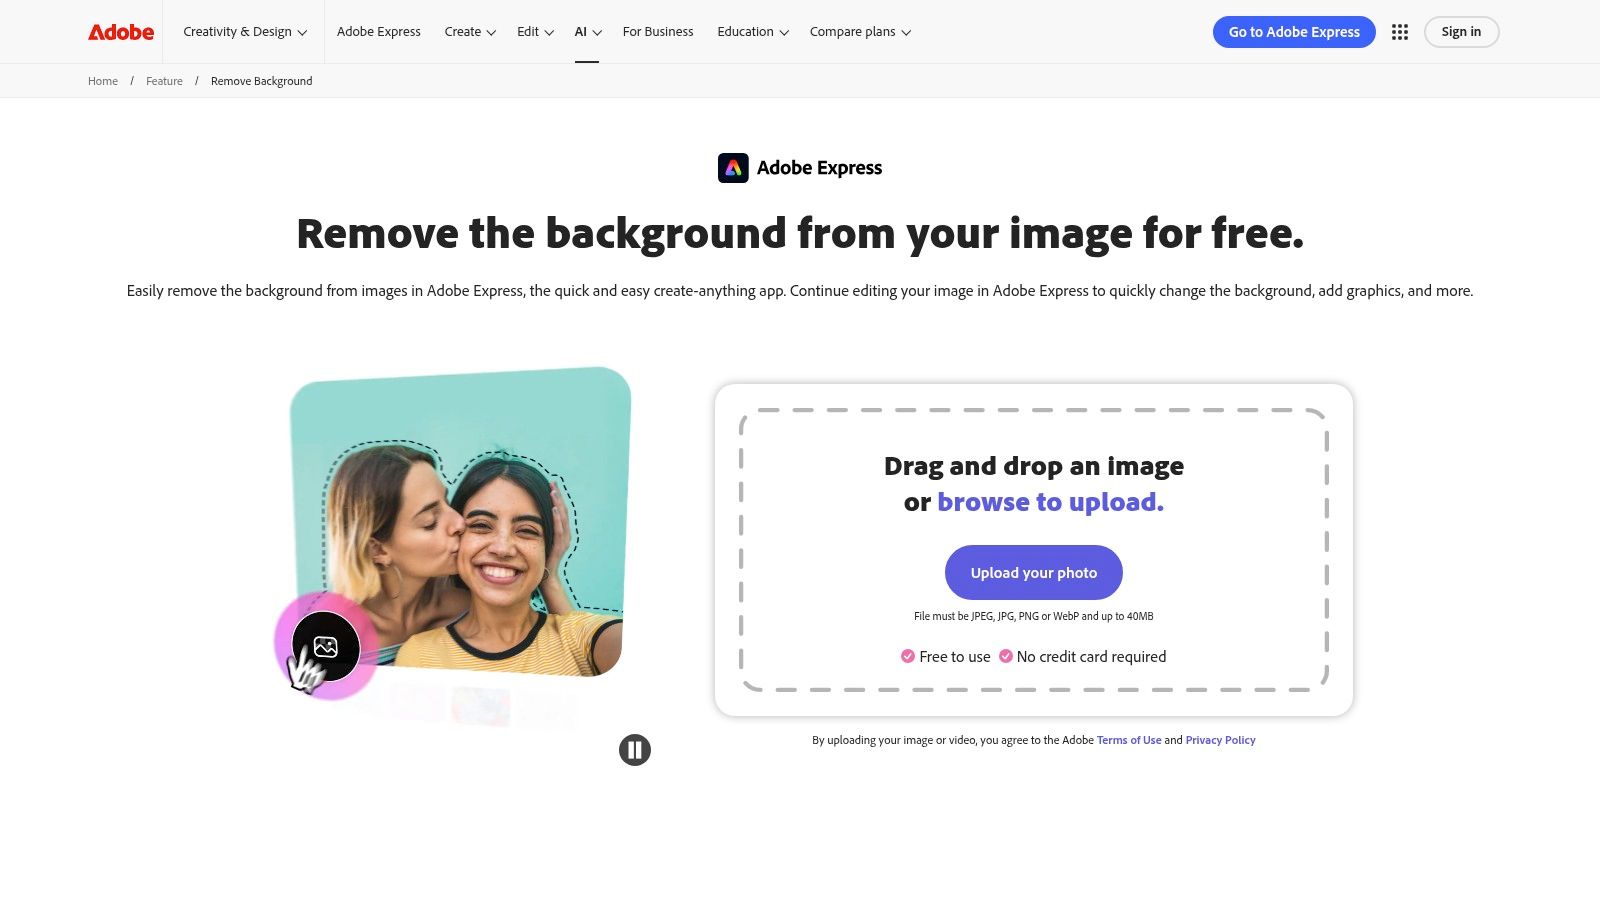1600x900 pixels.
Task: Click the For Business menu item
Action: coord(658,31)
